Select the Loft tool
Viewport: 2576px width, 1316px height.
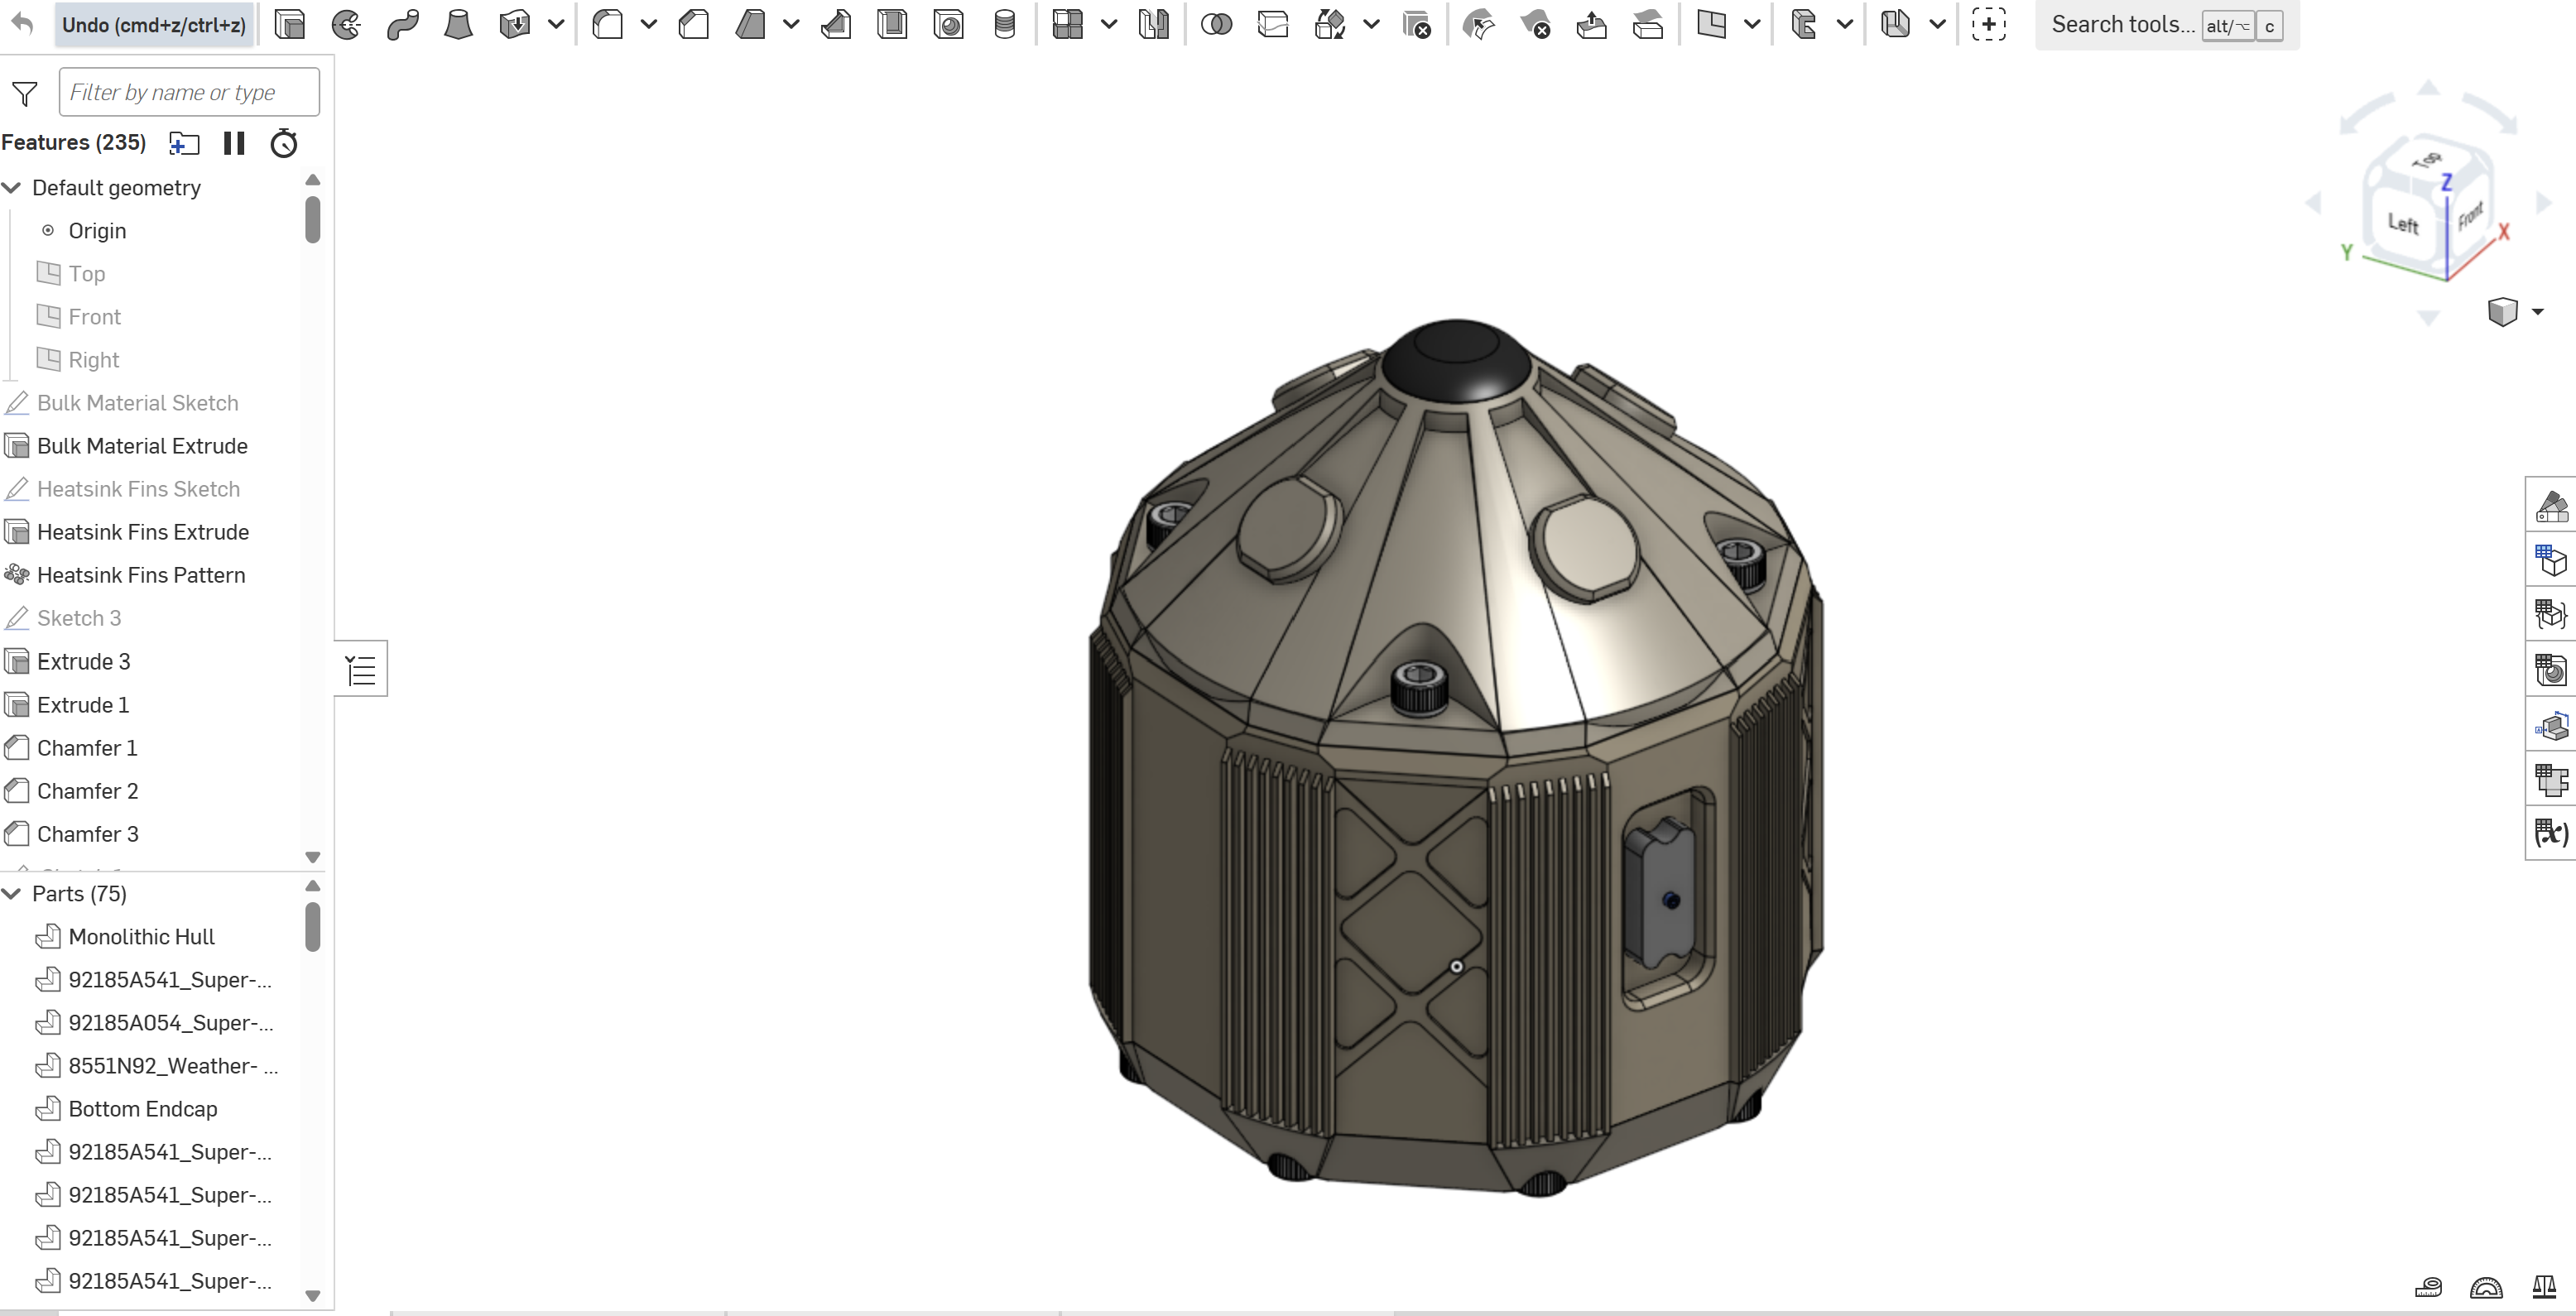pyautogui.click(x=458, y=24)
